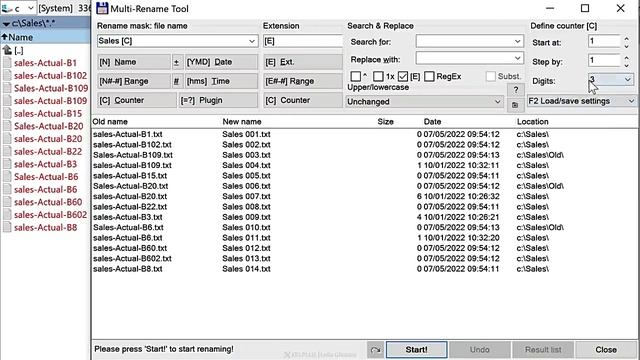Screen dimensions: 640x360
Task: Toggle the caret ^ checkbox
Action: [x=356, y=76]
